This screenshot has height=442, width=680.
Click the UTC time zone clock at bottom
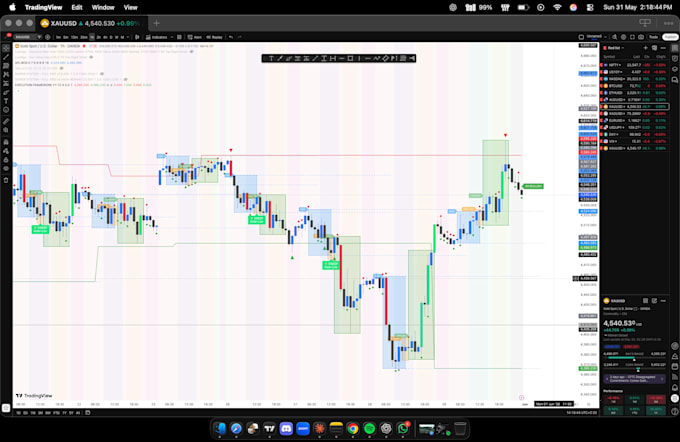[x=582, y=413]
